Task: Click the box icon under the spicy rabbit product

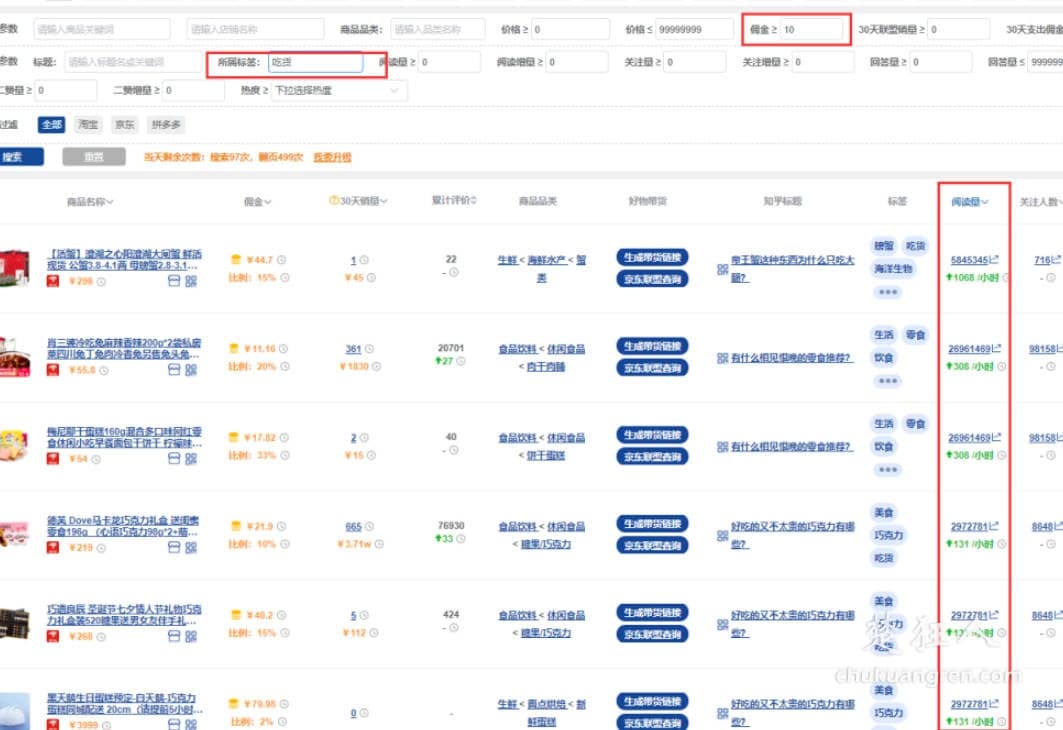Action: (174, 370)
